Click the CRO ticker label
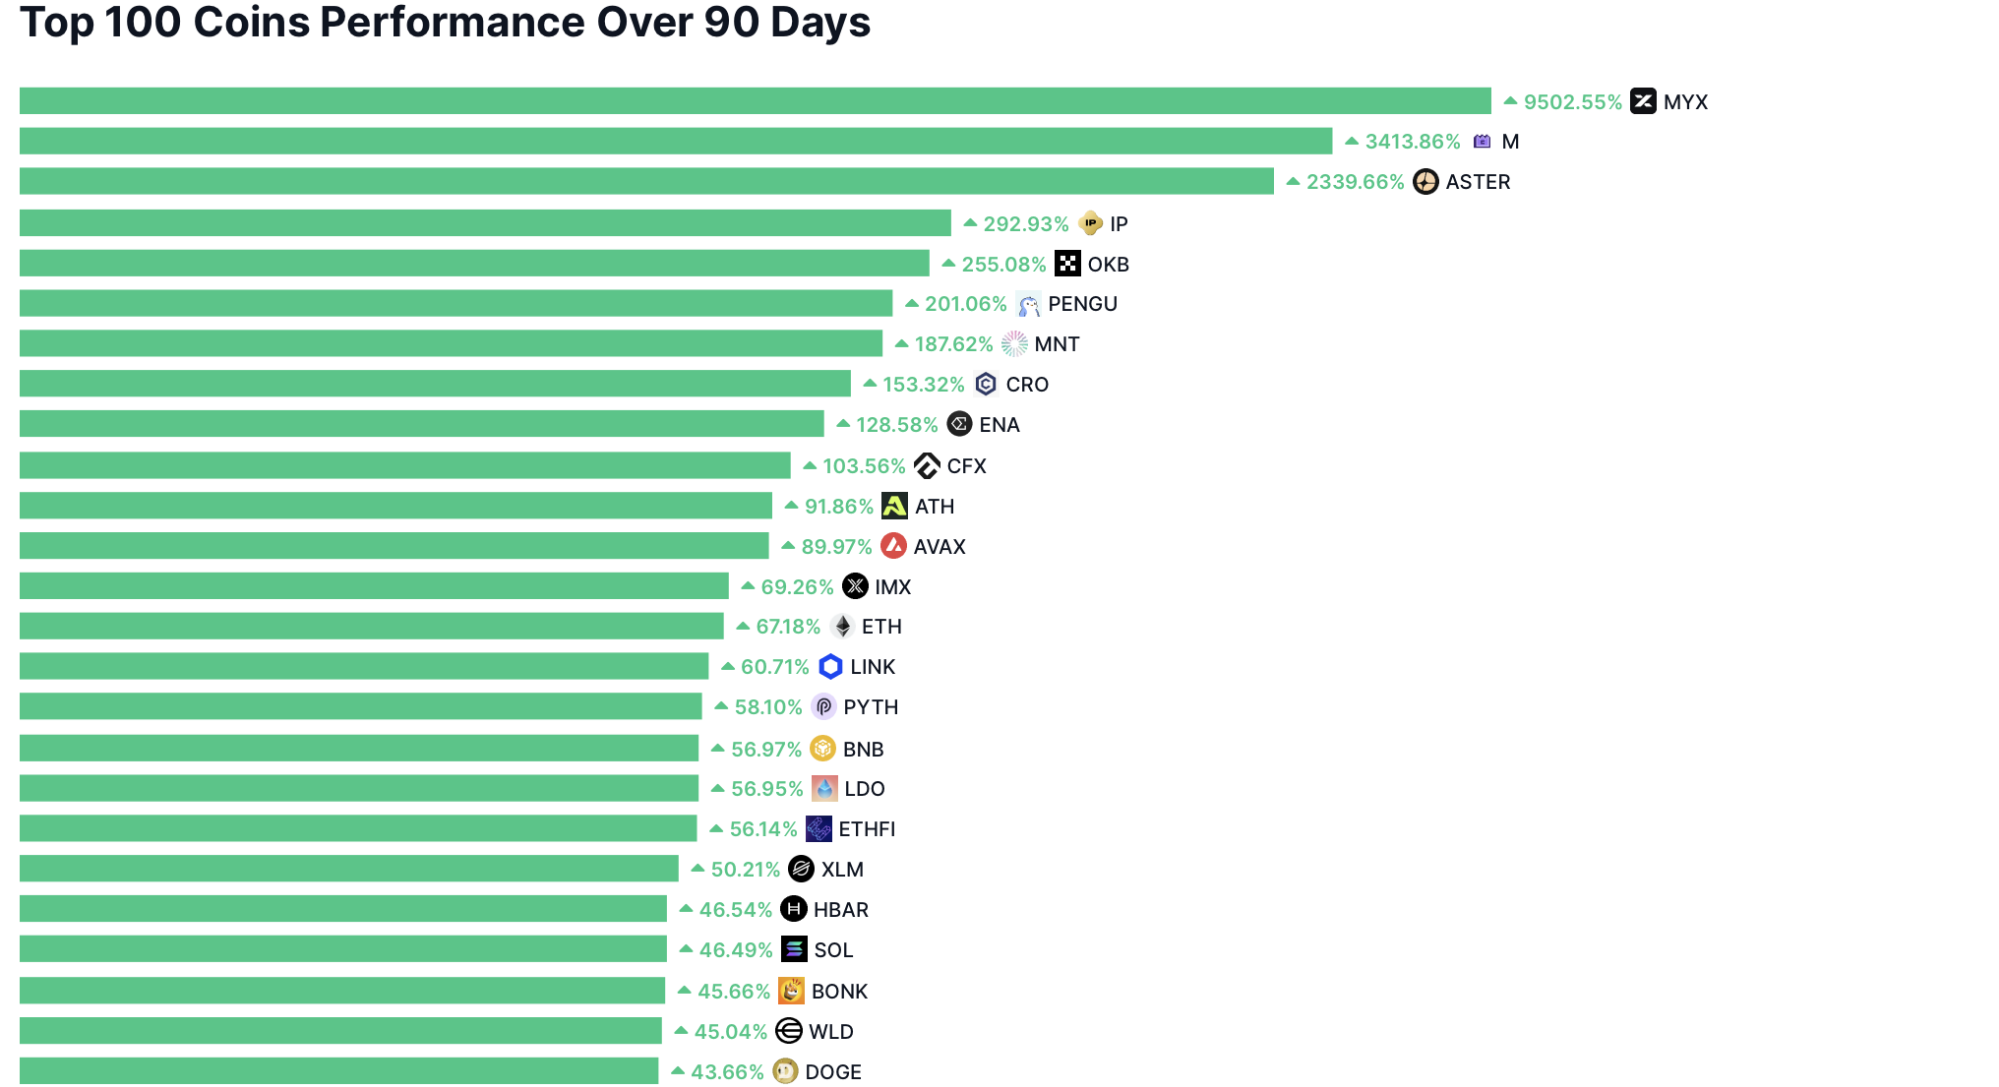1999x1087 pixels. tap(1027, 384)
